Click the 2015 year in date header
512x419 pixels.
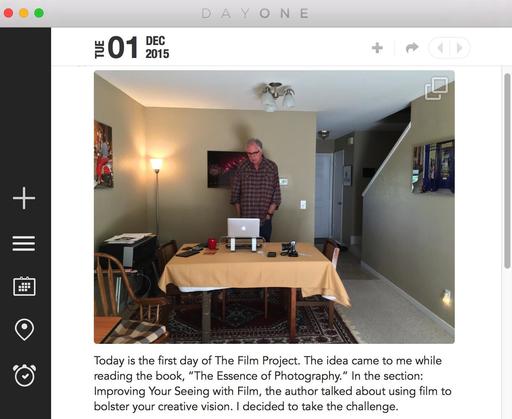[x=157, y=54]
